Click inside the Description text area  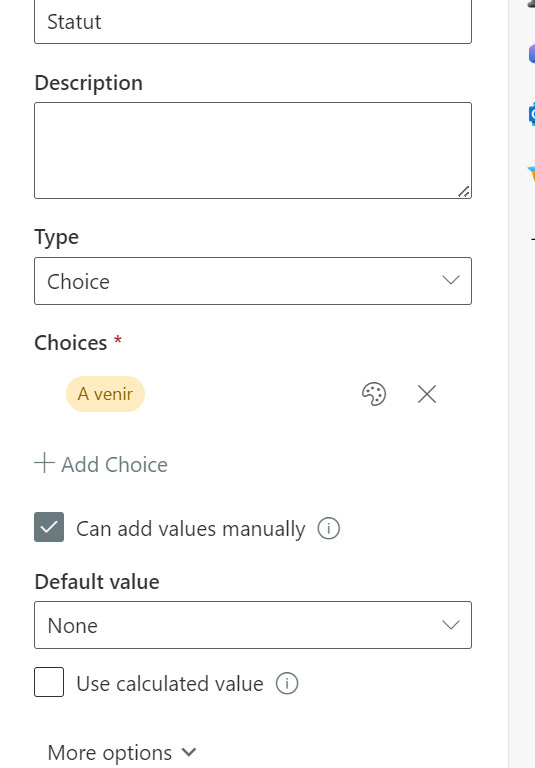(253, 150)
